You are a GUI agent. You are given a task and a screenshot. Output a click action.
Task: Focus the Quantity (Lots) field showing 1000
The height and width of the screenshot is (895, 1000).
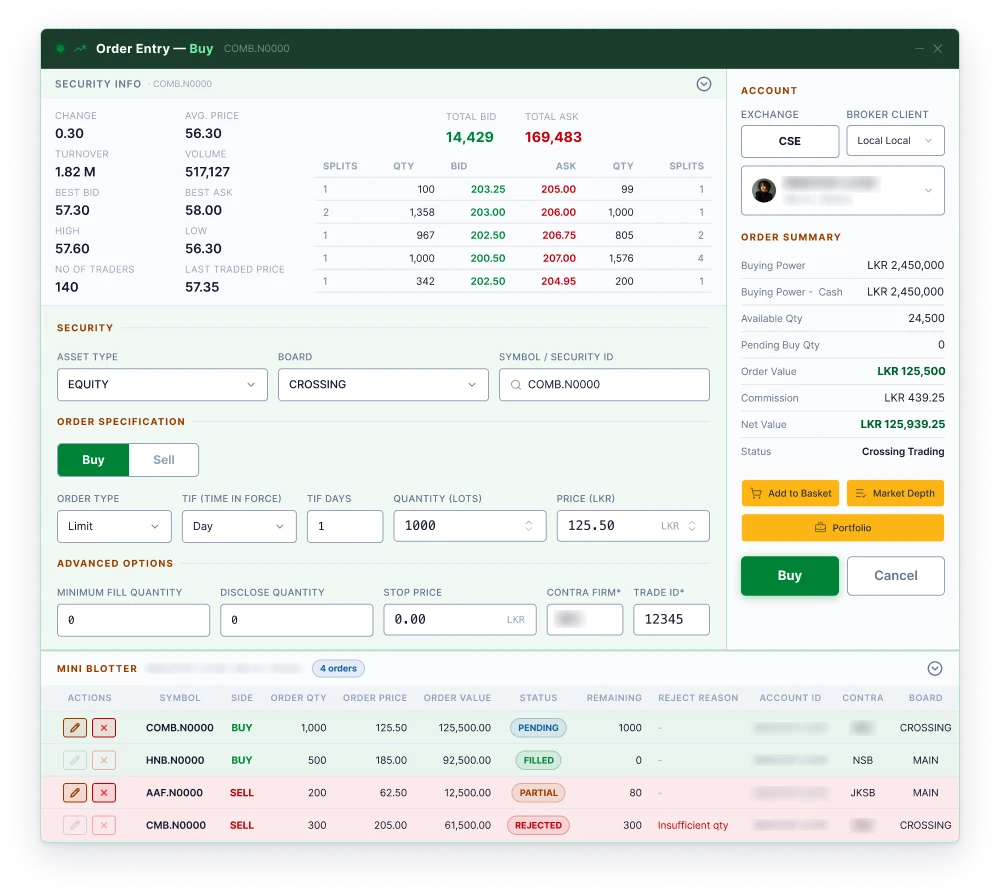(470, 526)
